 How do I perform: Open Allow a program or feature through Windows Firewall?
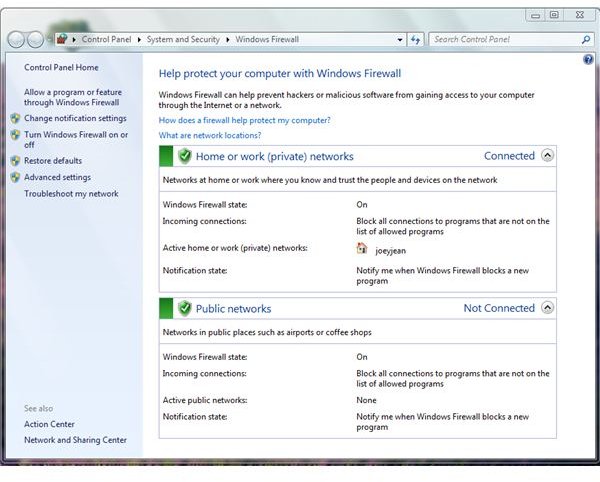73,97
